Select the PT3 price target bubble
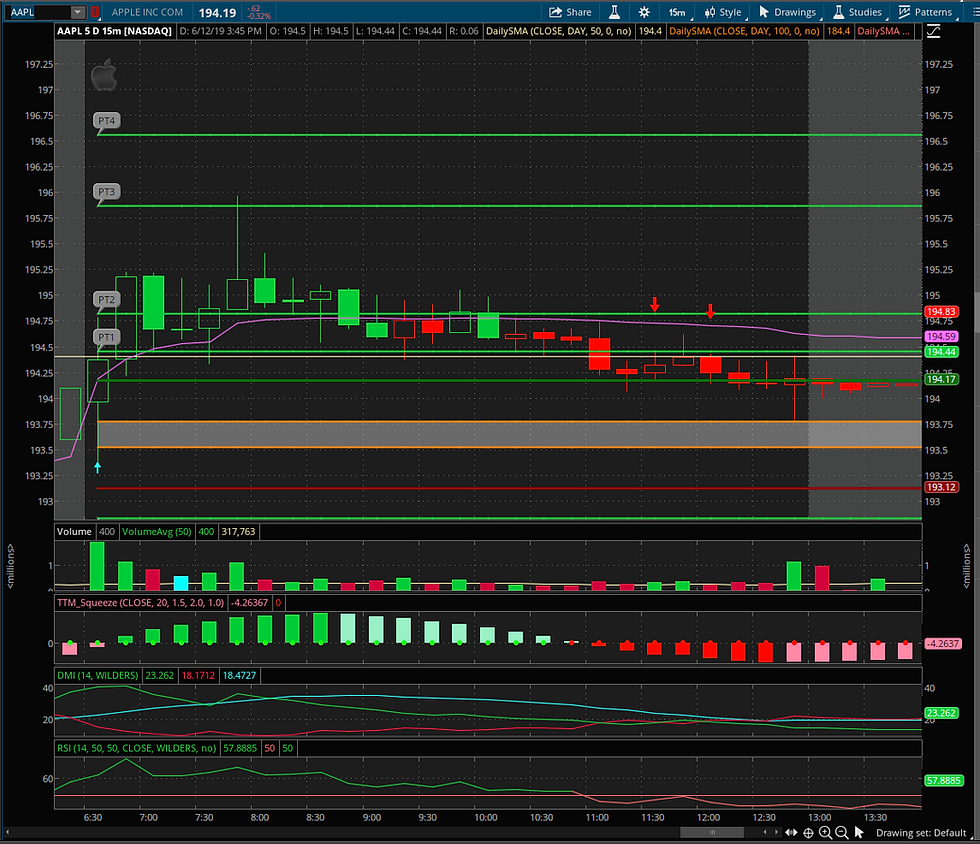Viewport: 980px width, 844px height. 107,192
